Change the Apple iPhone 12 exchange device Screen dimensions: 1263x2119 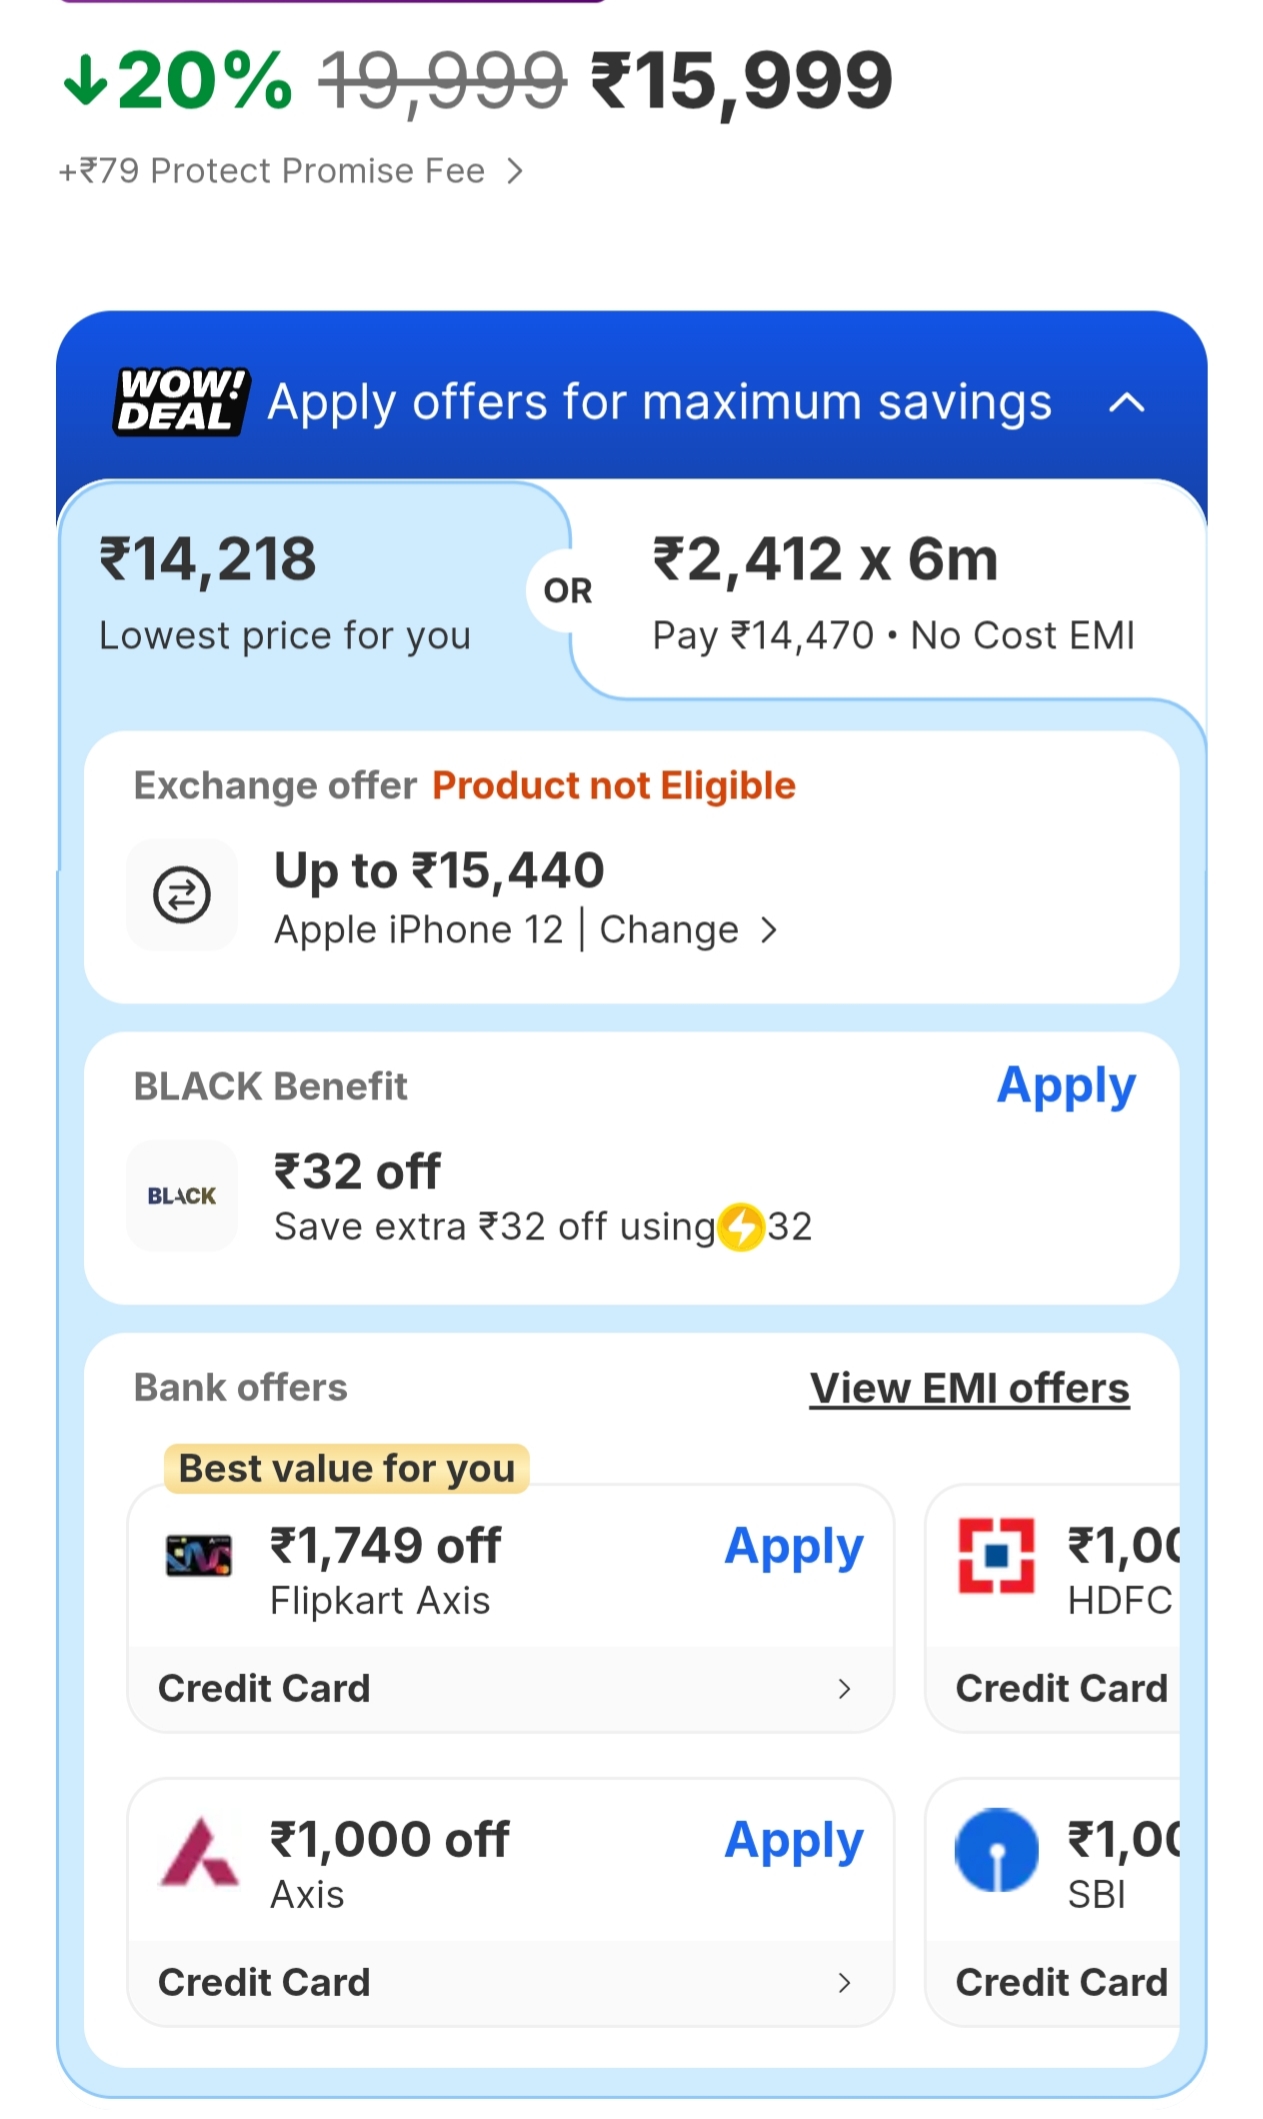(x=686, y=930)
